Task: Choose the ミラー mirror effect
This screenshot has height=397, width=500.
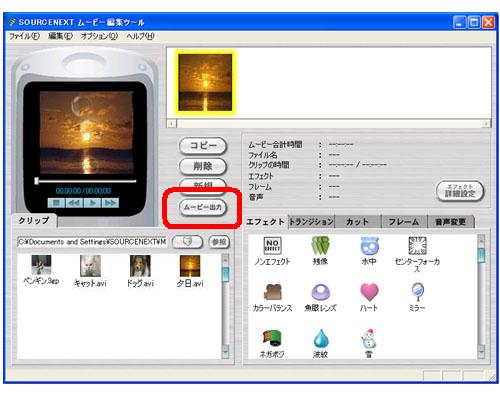Action: point(417,292)
